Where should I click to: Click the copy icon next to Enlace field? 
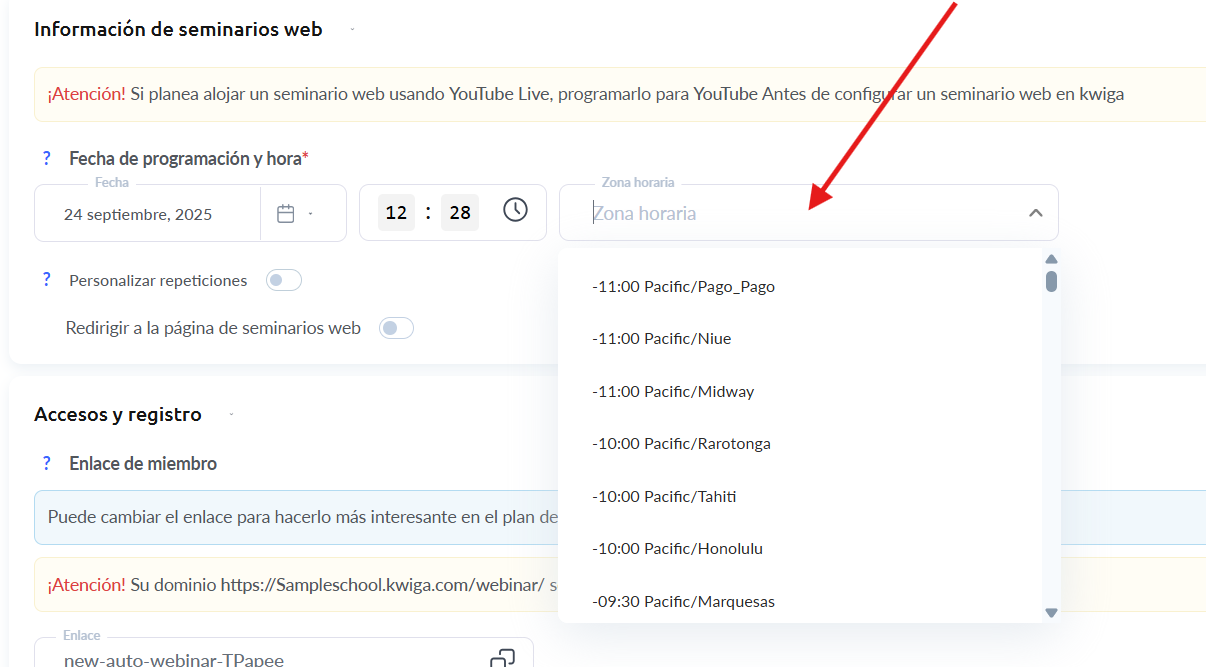click(x=502, y=658)
